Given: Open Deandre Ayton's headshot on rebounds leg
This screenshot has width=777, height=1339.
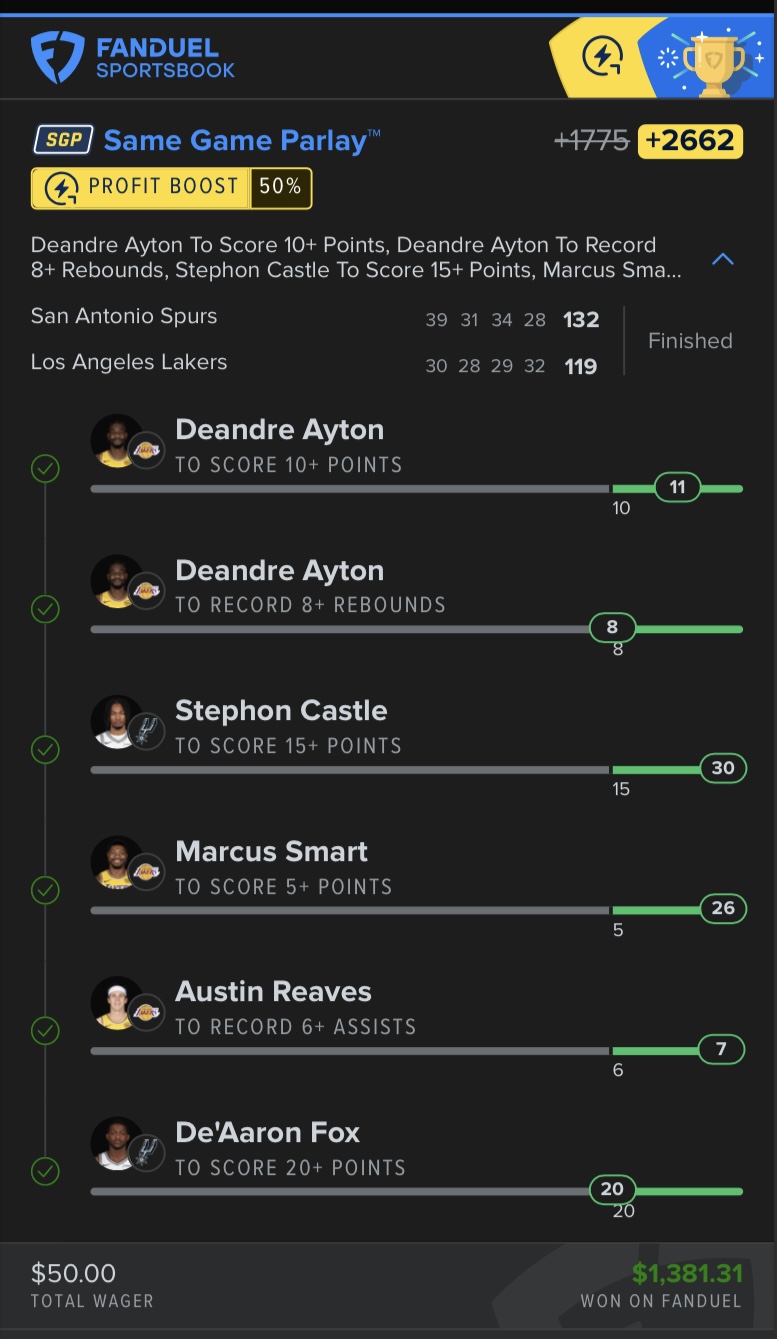Looking at the screenshot, I should click(115, 580).
